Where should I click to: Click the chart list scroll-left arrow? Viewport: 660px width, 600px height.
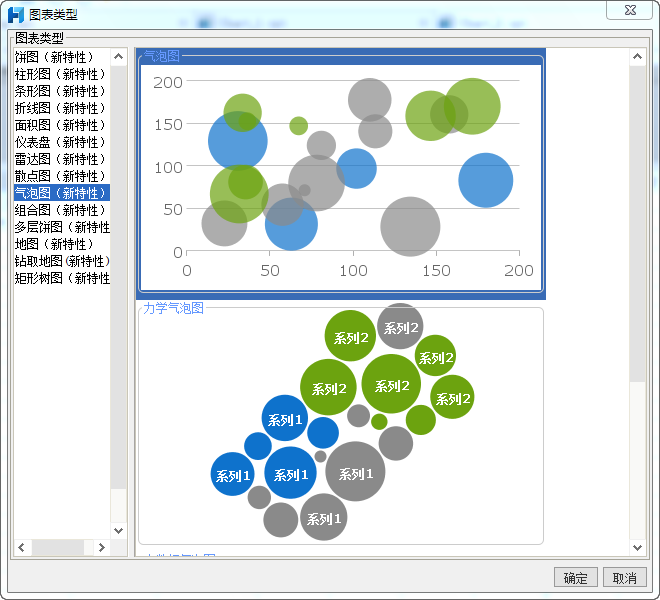point(21,547)
